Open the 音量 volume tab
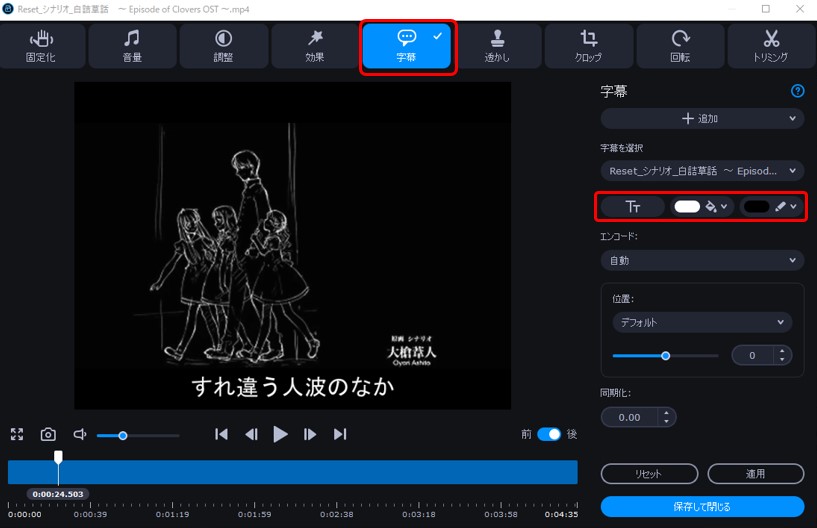817x528 pixels. (132, 46)
